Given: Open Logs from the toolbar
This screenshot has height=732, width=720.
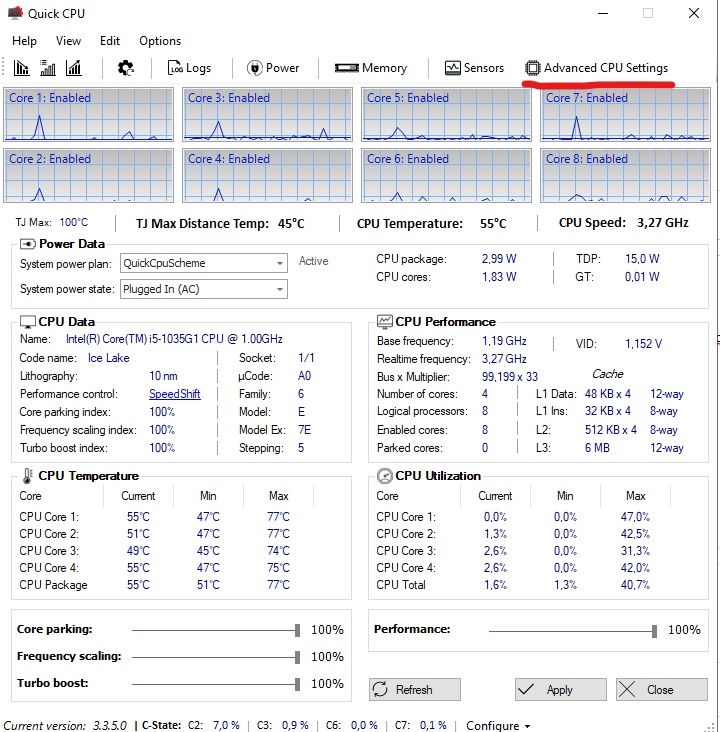Looking at the screenshot, I should coord(189,68).
